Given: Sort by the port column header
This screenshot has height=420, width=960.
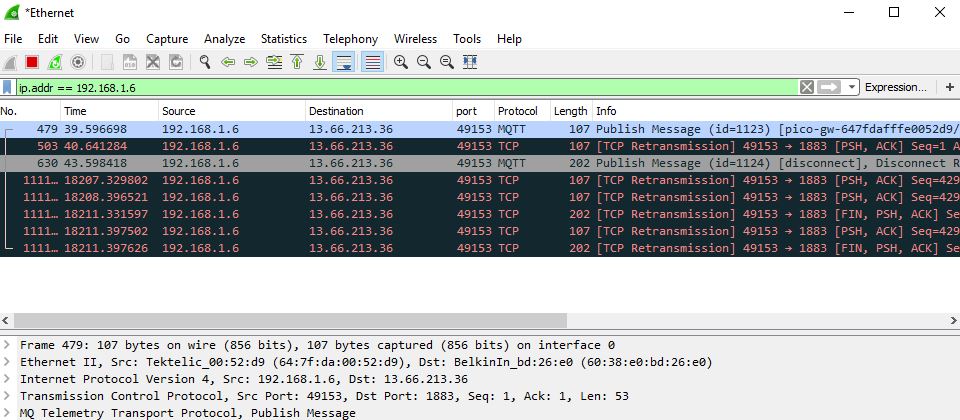Looking at the screenshot, I should [x=473, y=111].
